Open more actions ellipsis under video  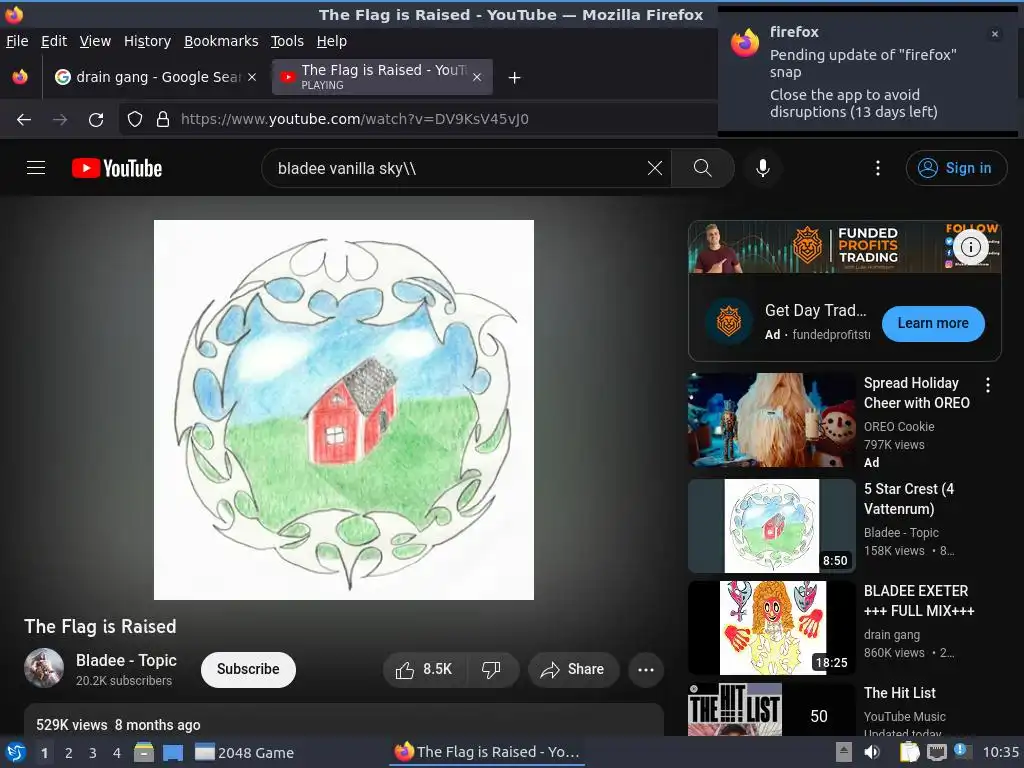click(x=645, y=669)
